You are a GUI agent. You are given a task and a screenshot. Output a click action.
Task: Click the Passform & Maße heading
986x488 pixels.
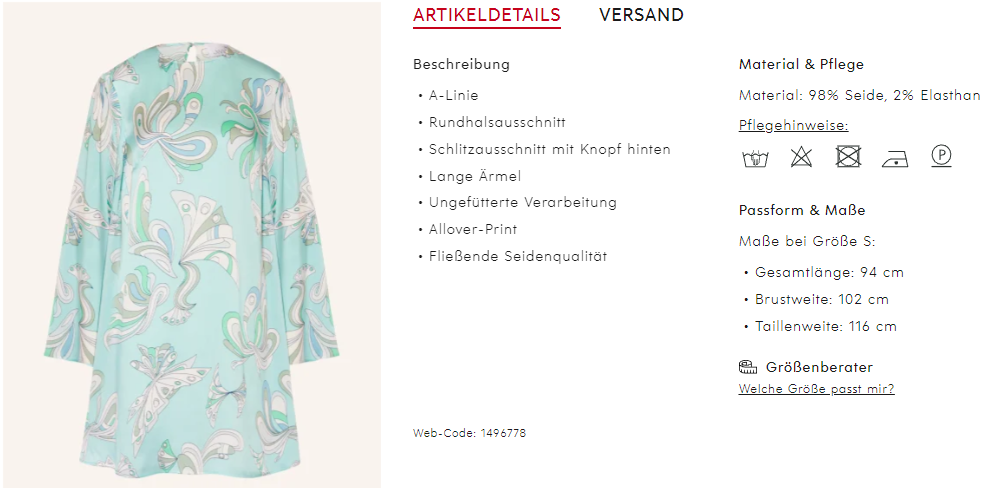pyautogui.click(x=802, y=210)
